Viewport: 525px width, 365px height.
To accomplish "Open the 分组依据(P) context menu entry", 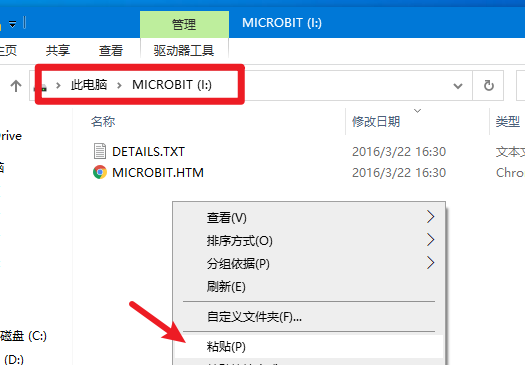I will pos(309,264).
